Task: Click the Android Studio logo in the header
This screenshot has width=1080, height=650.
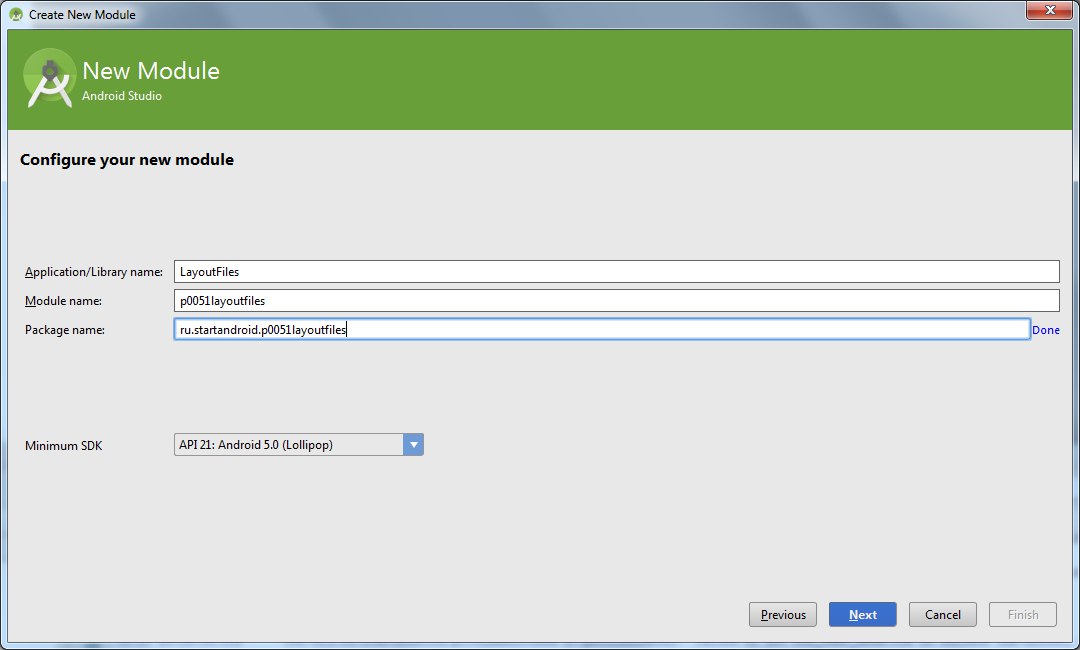Action: pos(49,78)
